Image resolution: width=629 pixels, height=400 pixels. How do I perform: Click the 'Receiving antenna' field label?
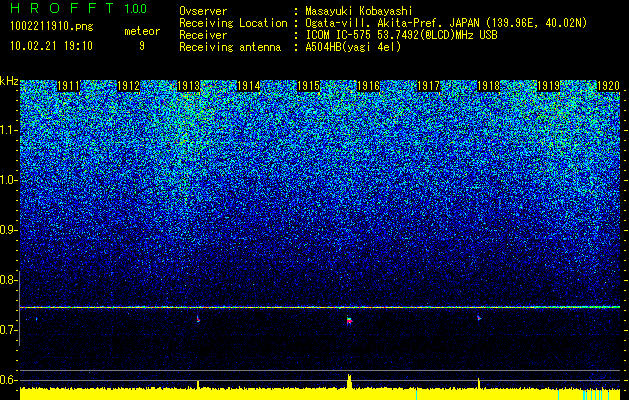coord(230,47)
